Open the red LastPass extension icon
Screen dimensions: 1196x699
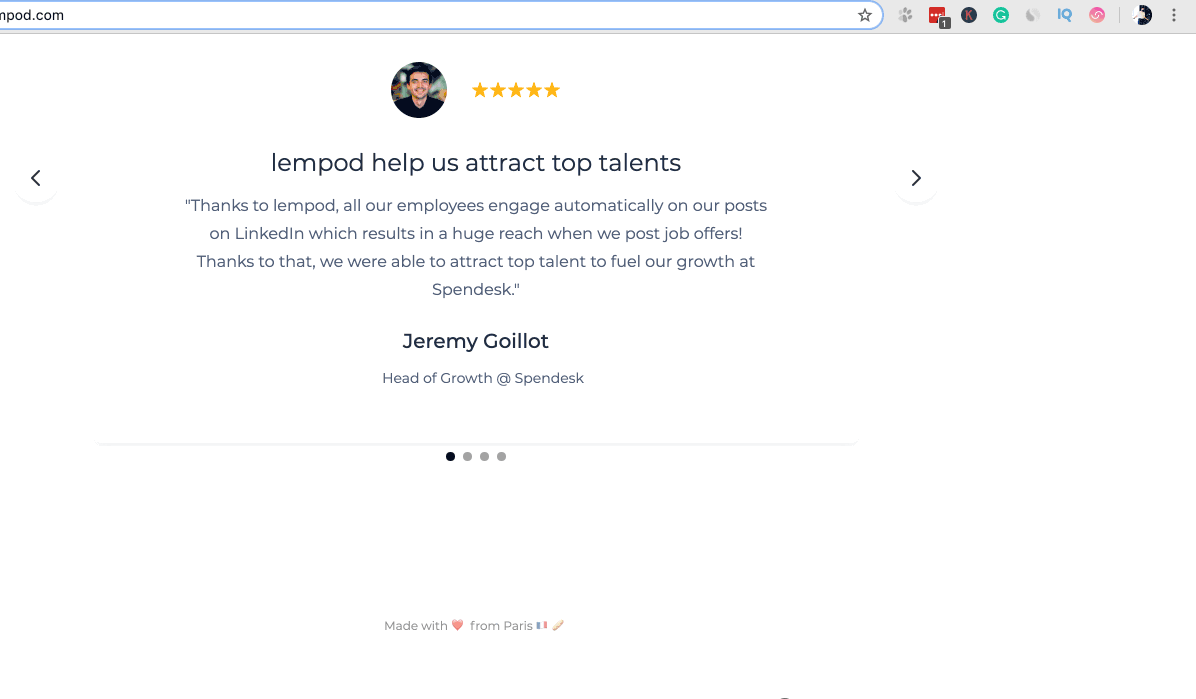938,16
